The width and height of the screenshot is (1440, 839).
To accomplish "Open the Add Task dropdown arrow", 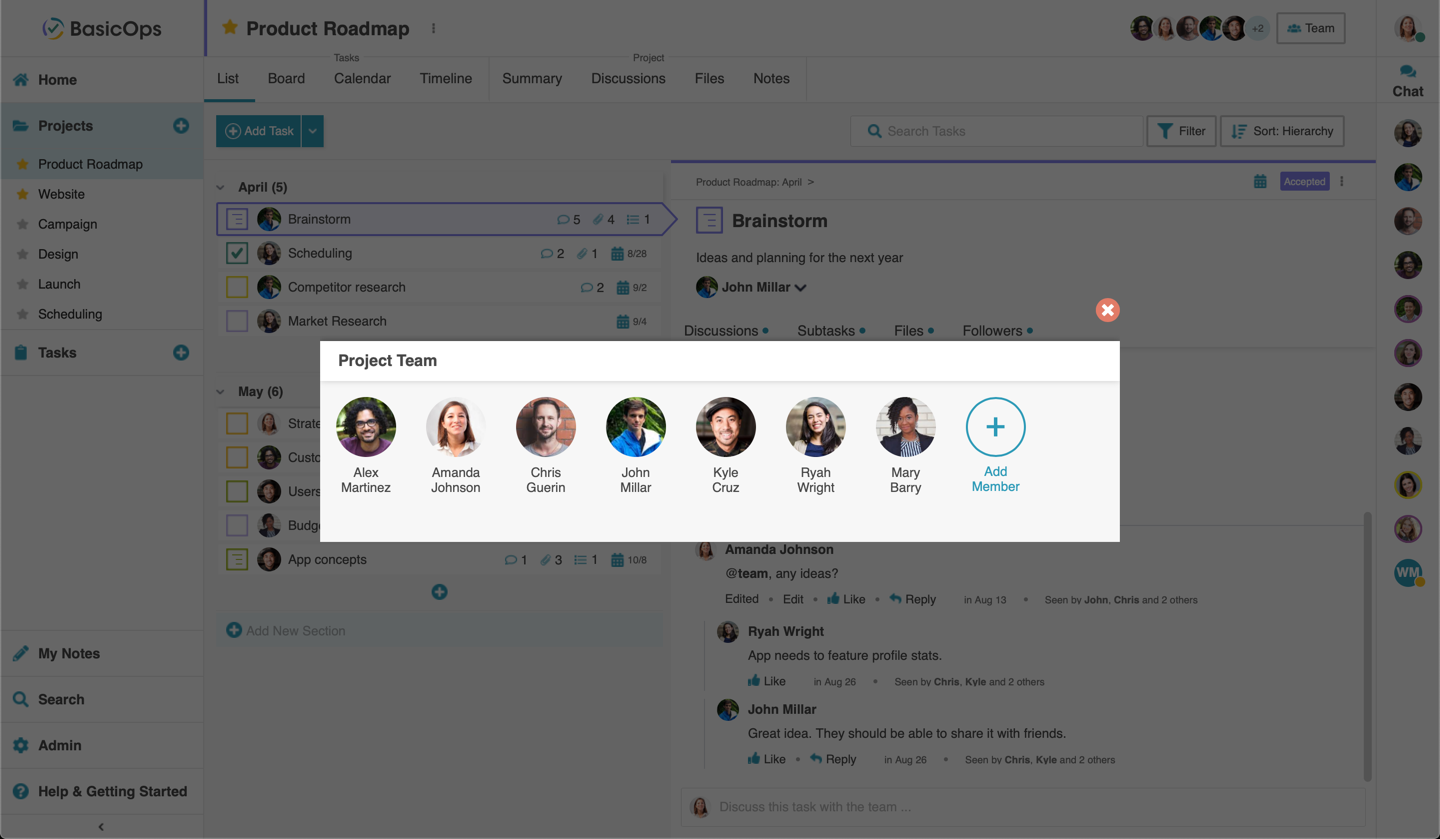I will [x=313, y=131].
